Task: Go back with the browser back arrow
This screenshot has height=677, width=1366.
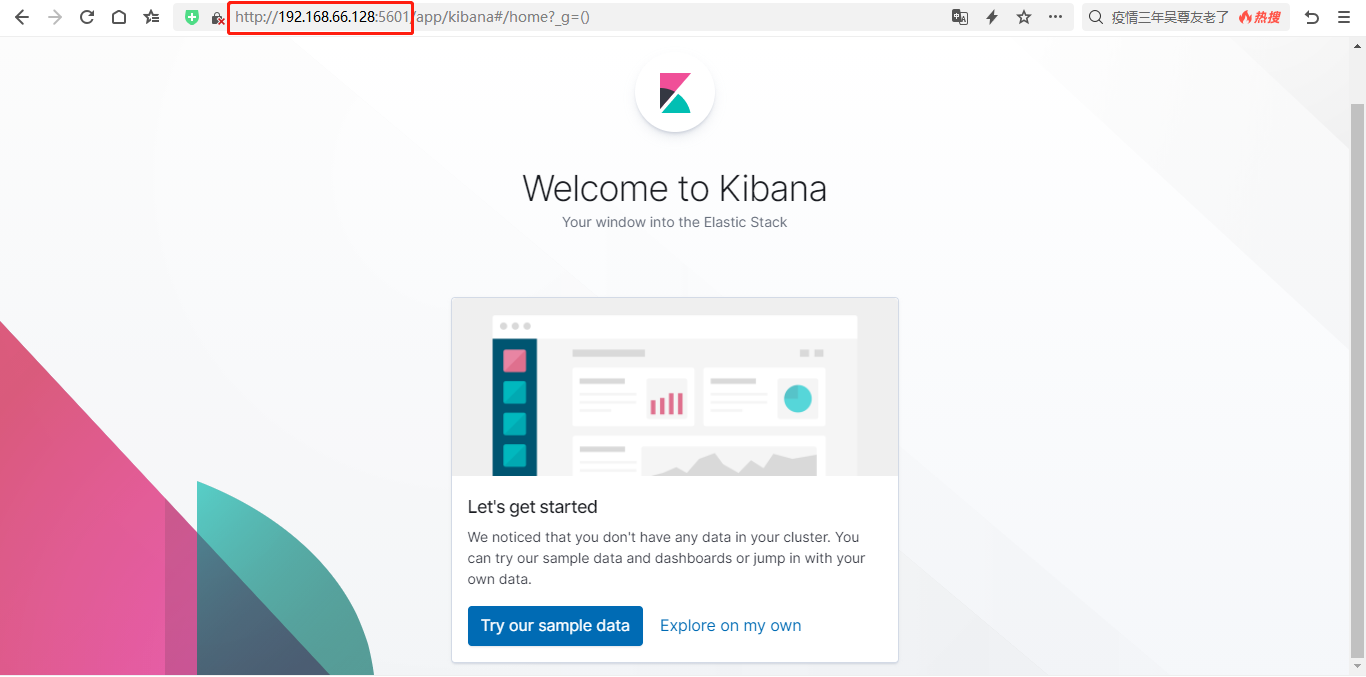Action: point(22,17)
